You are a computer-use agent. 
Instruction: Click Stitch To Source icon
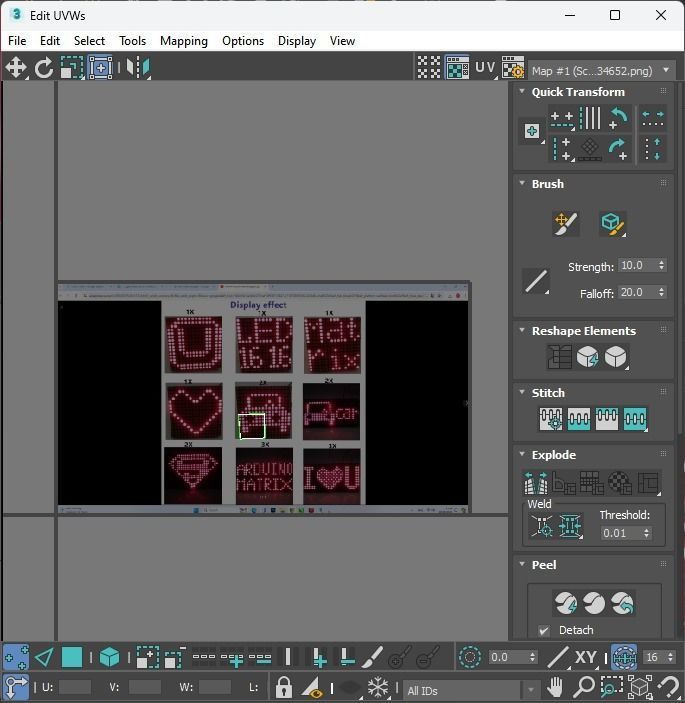607,419
